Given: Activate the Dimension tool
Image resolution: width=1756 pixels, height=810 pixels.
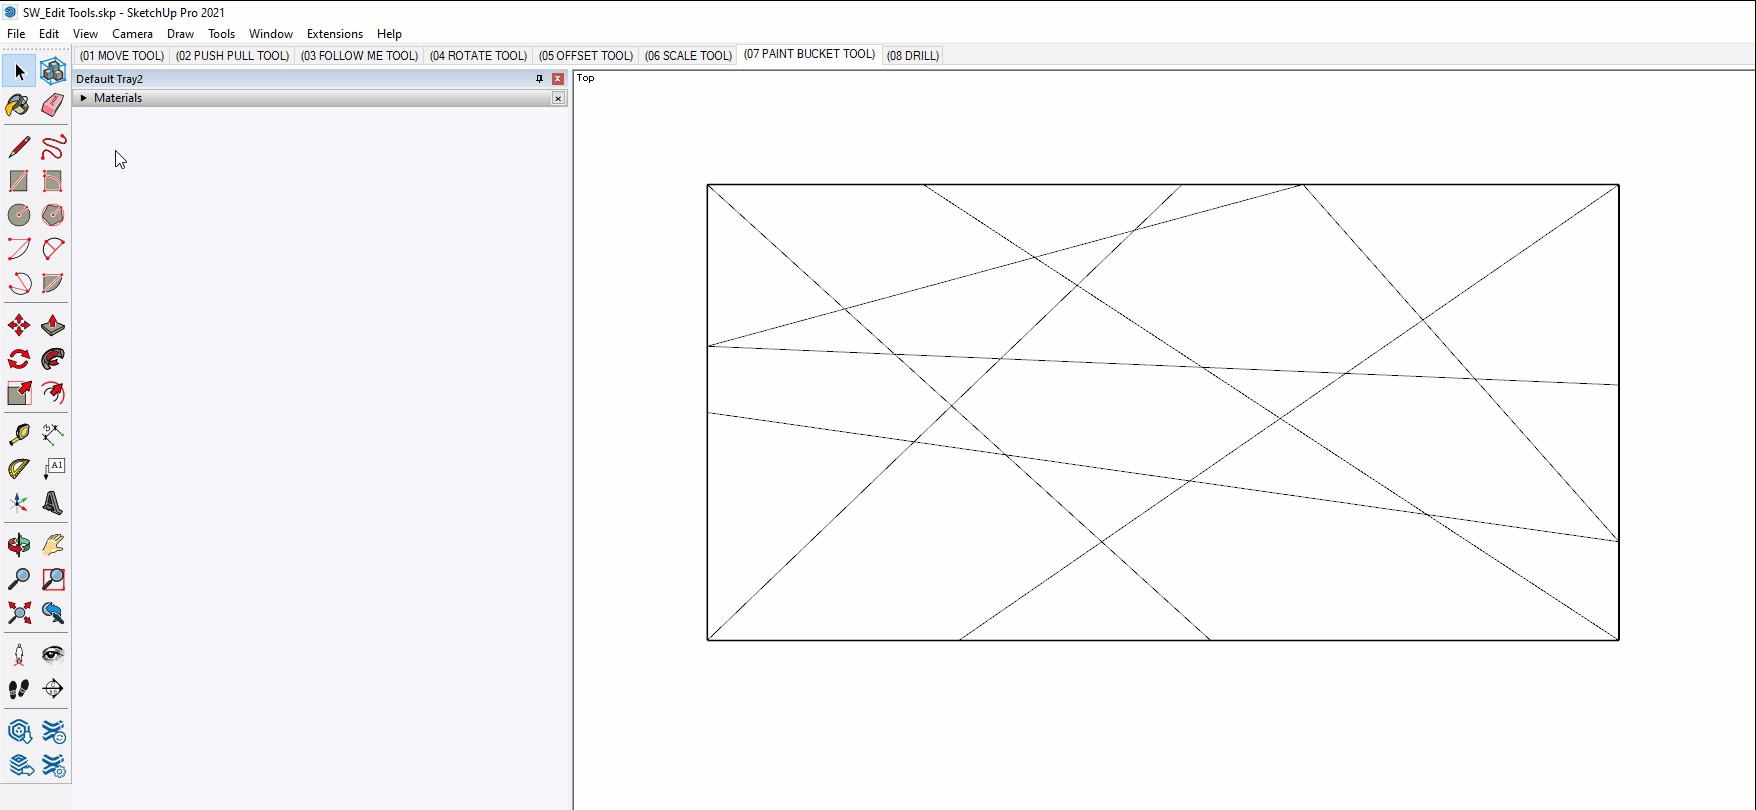Looking at the screenshot, I should tap(53, 434).
